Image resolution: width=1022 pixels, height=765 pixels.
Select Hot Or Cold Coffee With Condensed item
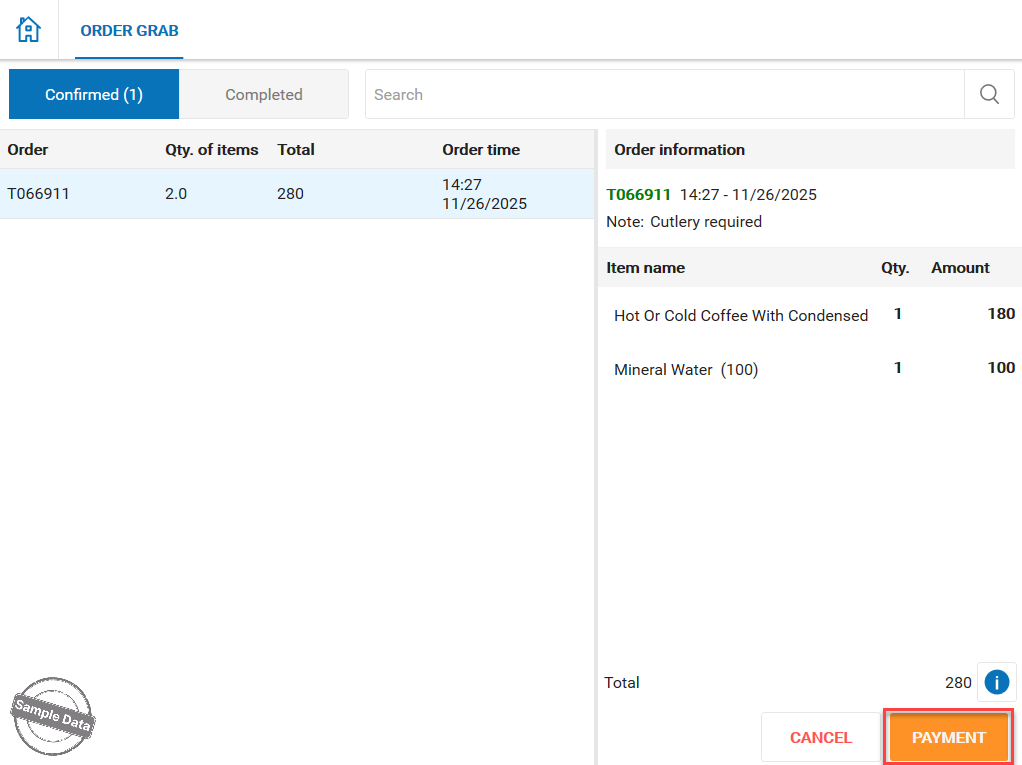click(741, 315)
